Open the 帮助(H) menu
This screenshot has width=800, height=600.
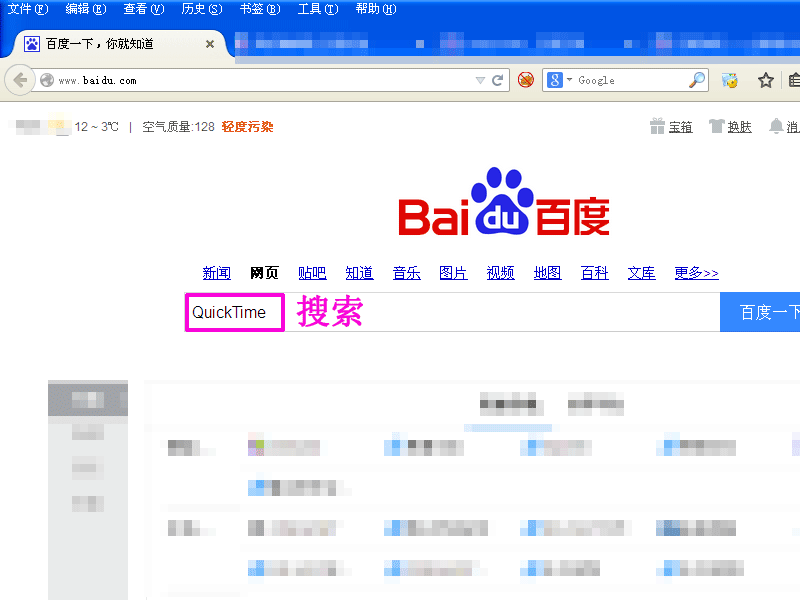coord(376,9)
